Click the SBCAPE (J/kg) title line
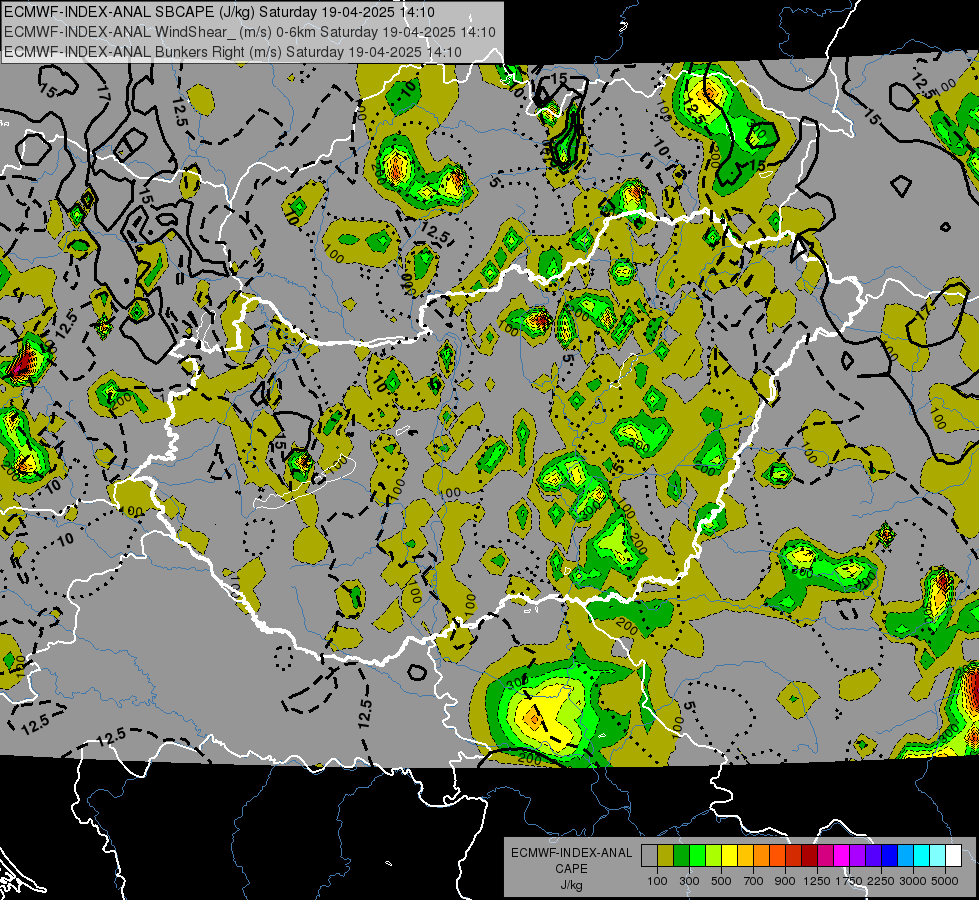Viewport: 979px width, 900px height. point(219,12)
